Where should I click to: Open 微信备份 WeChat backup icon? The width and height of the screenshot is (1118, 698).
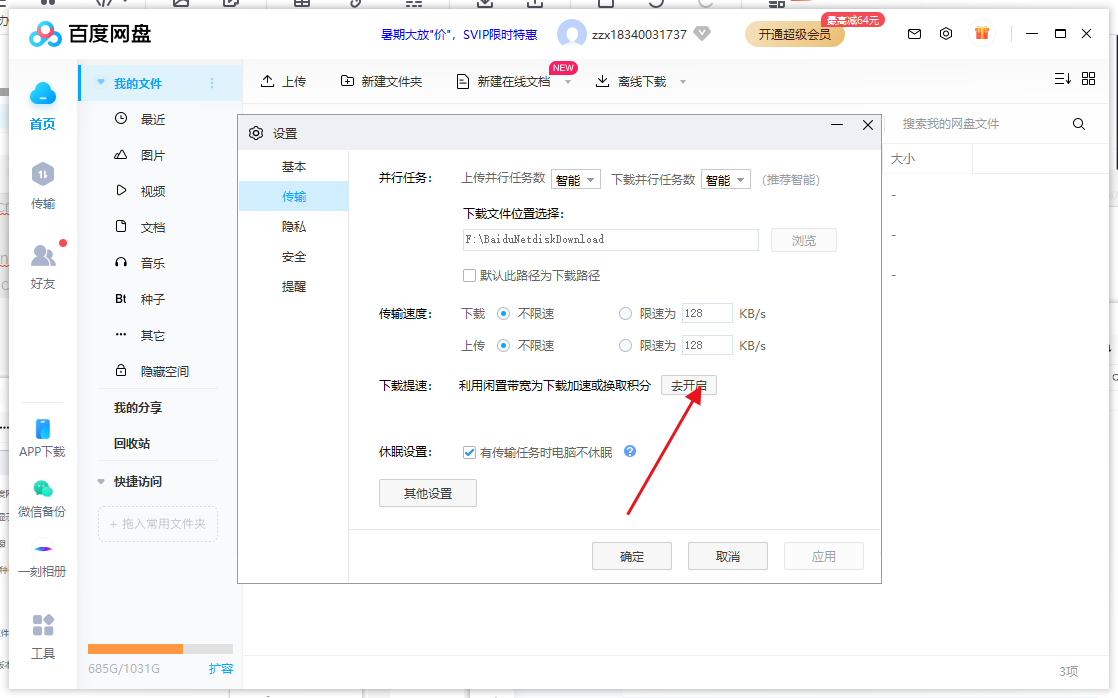pyautogui.click(x=42, y=492)
